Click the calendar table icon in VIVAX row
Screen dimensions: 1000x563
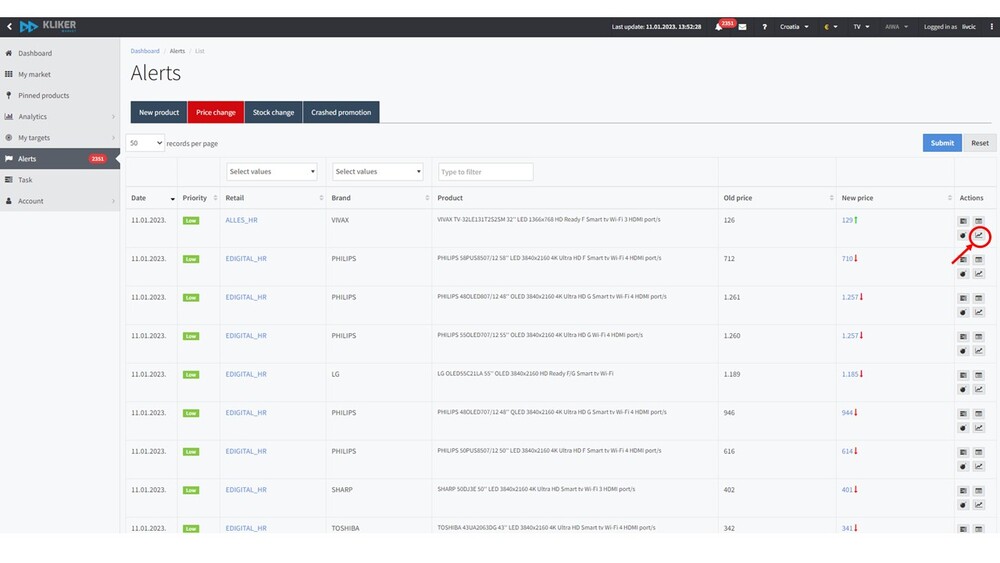(x=979, y=221)
